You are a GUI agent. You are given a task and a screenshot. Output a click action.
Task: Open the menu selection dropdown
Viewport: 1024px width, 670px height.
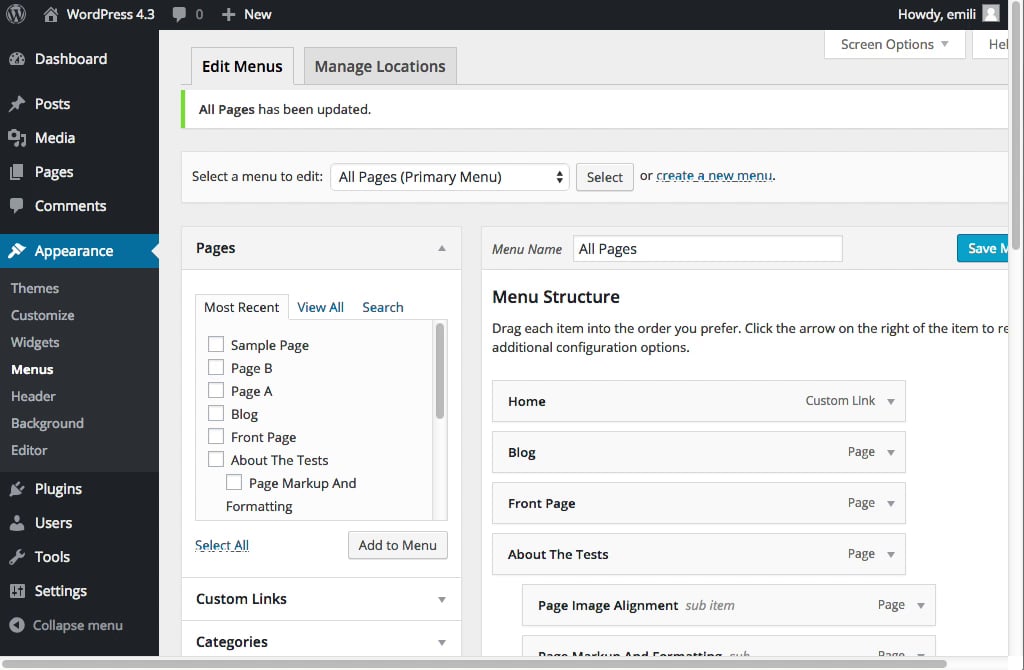pos(450,177)
